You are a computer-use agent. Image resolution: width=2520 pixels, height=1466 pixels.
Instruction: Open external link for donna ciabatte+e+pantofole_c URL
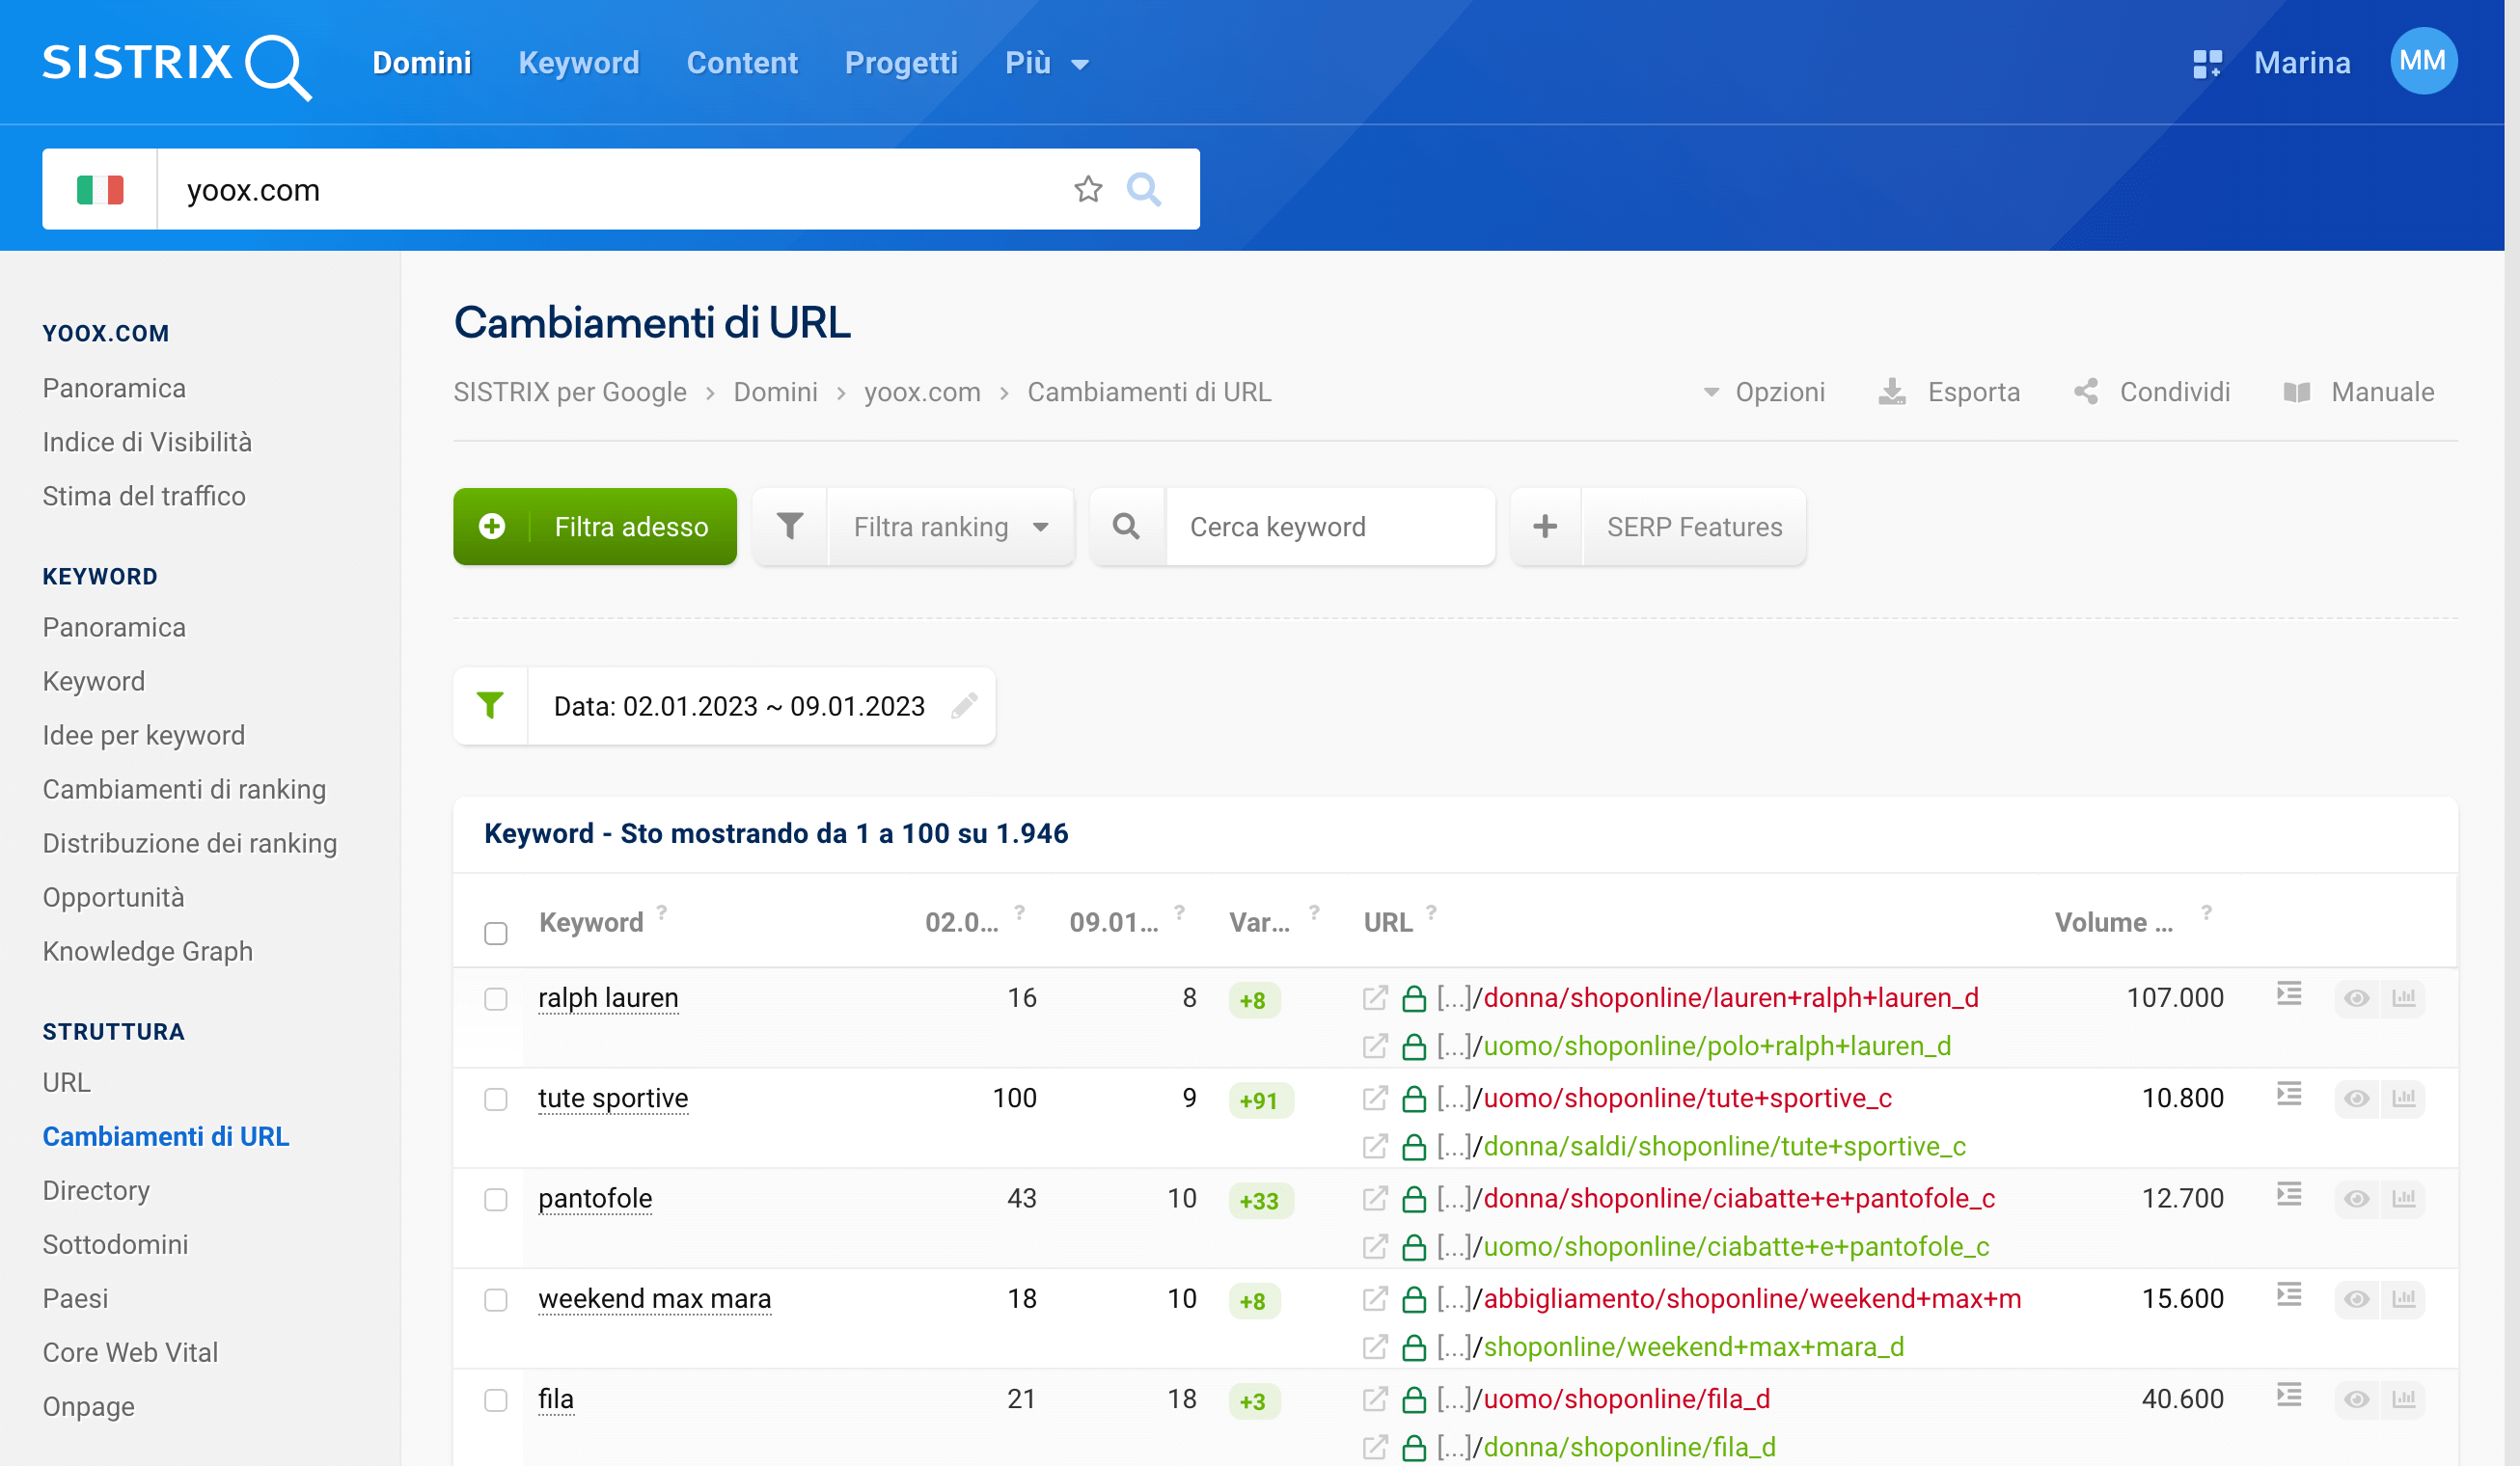[1375, 1198]
